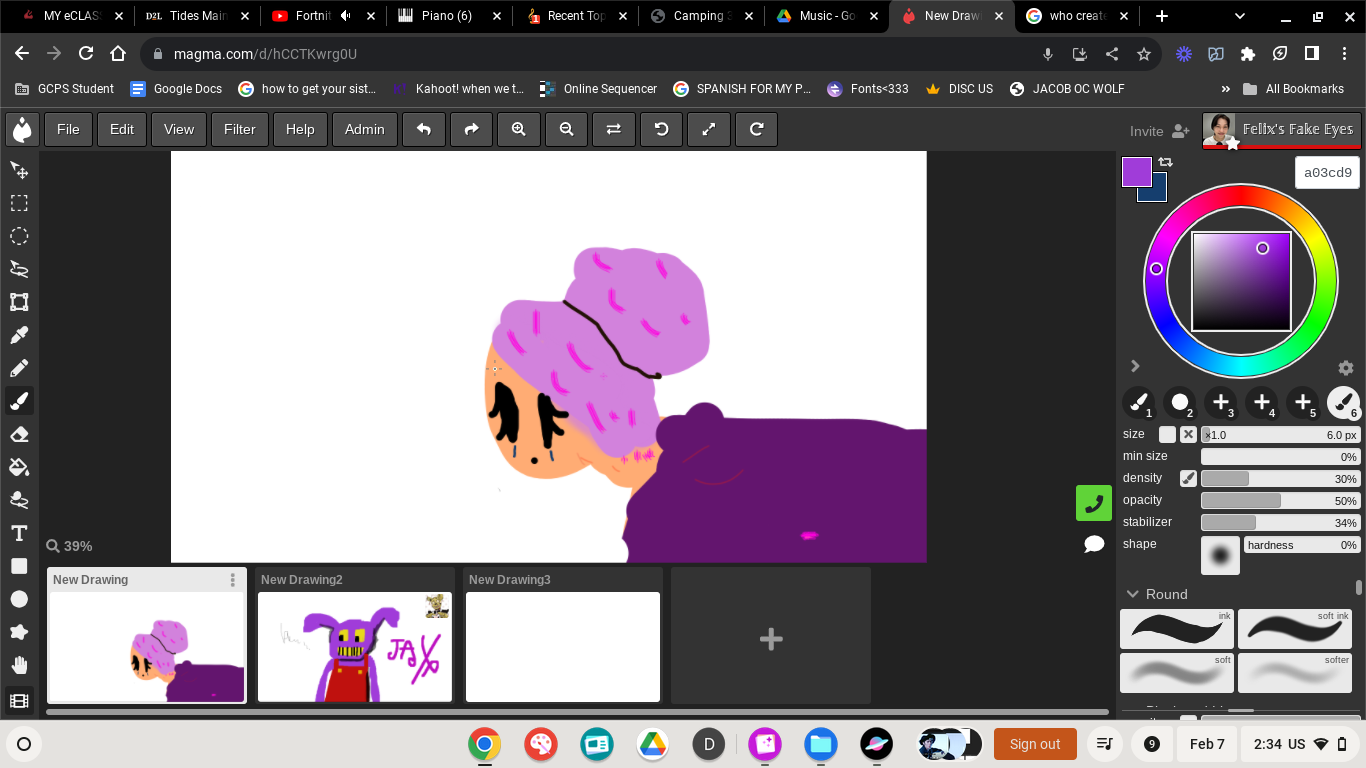1366x768 pixels.
Task: Select the Move/Selection arrow tool
Action: pos(19,170)
